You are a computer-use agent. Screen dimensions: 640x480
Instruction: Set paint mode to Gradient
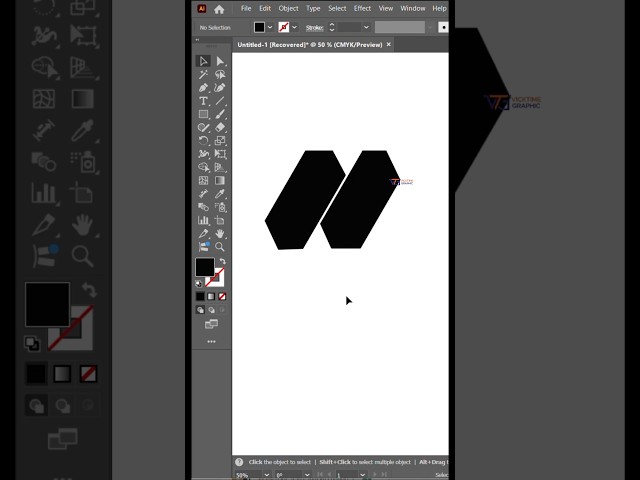coord(211,296)
